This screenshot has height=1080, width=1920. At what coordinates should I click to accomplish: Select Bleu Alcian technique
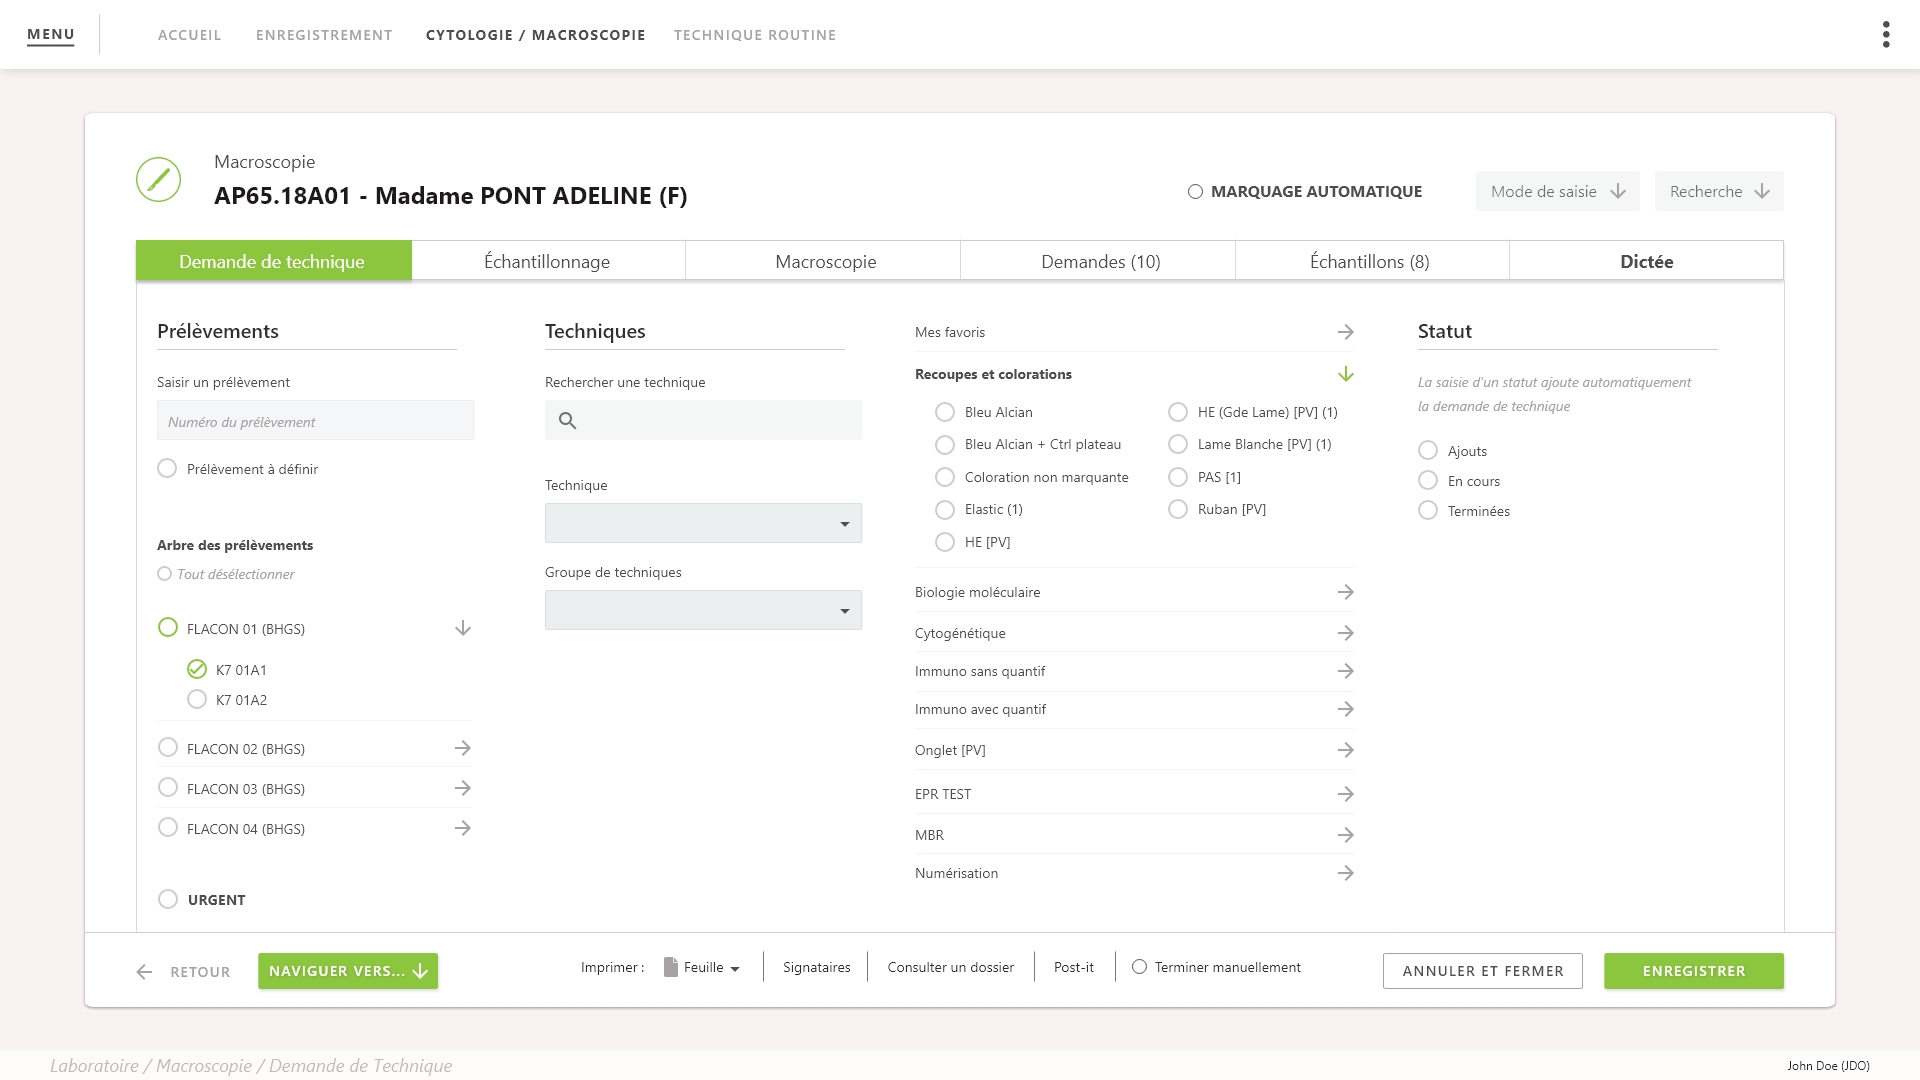(x=945, y=412)
